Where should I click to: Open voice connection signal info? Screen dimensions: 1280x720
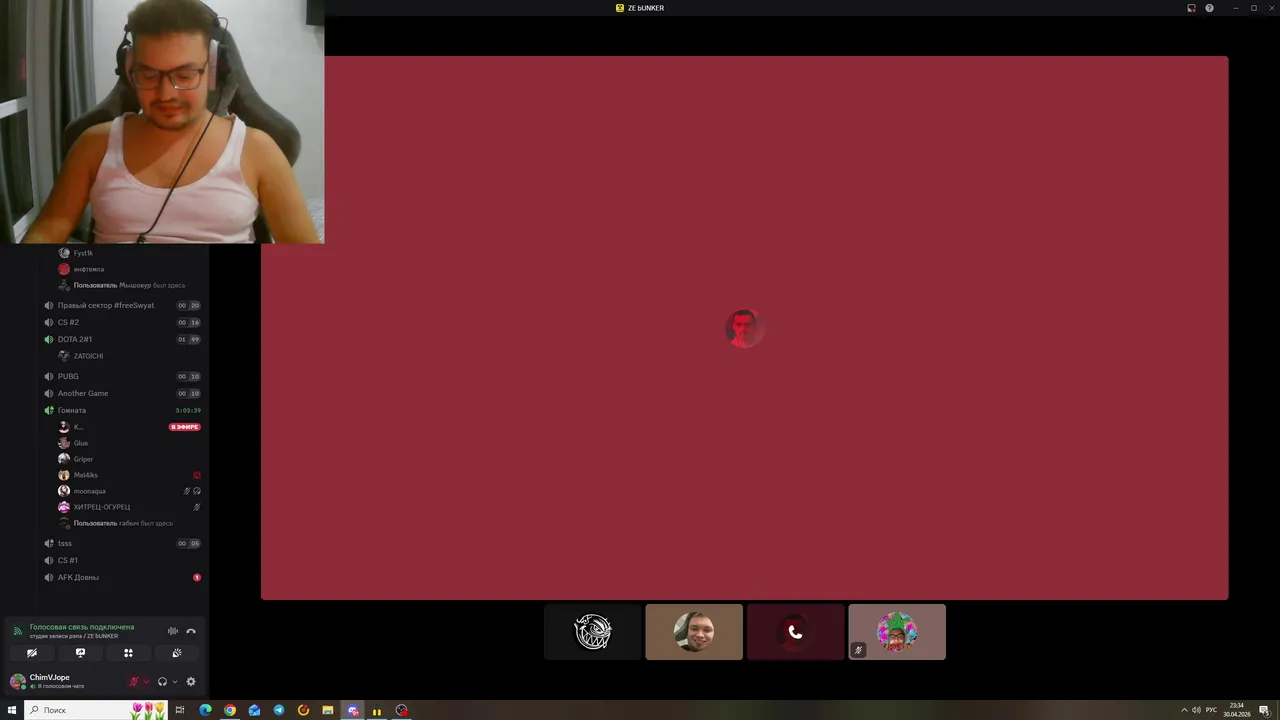tap(17, 631)
